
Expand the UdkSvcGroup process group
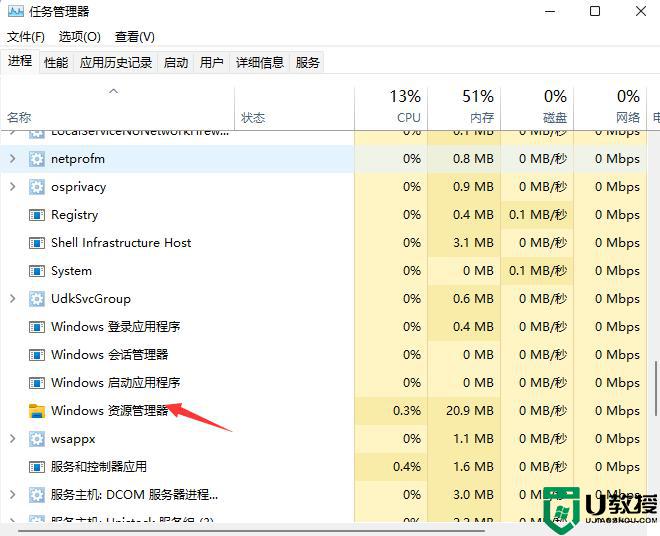pyautogui.click(x=12, y=299)
